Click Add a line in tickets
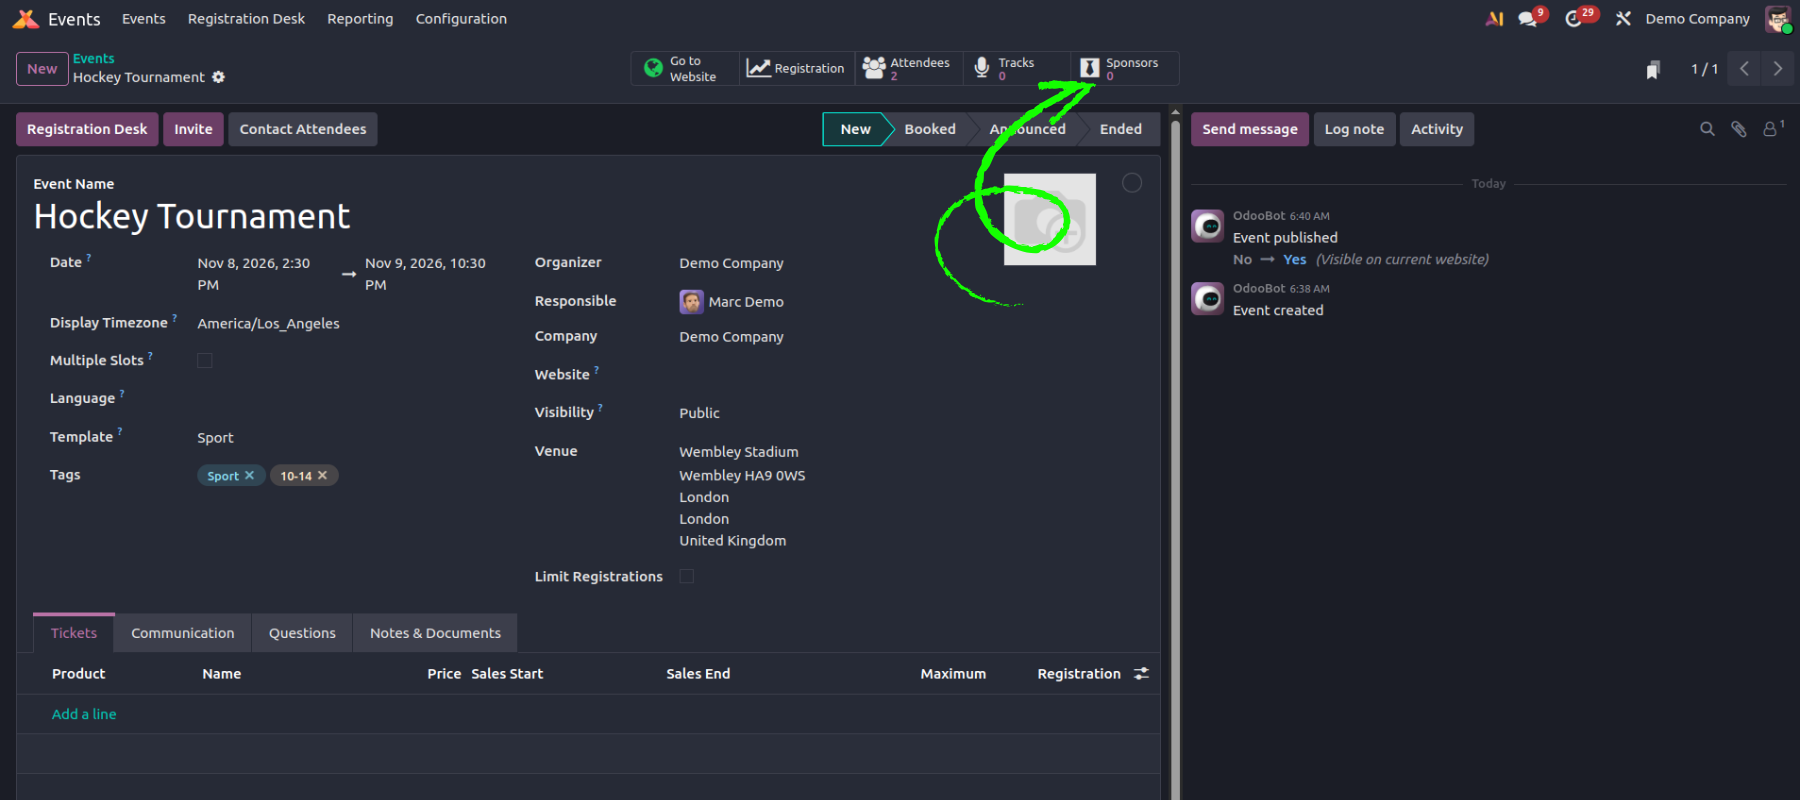The image size is (1800, 800). 84,714
